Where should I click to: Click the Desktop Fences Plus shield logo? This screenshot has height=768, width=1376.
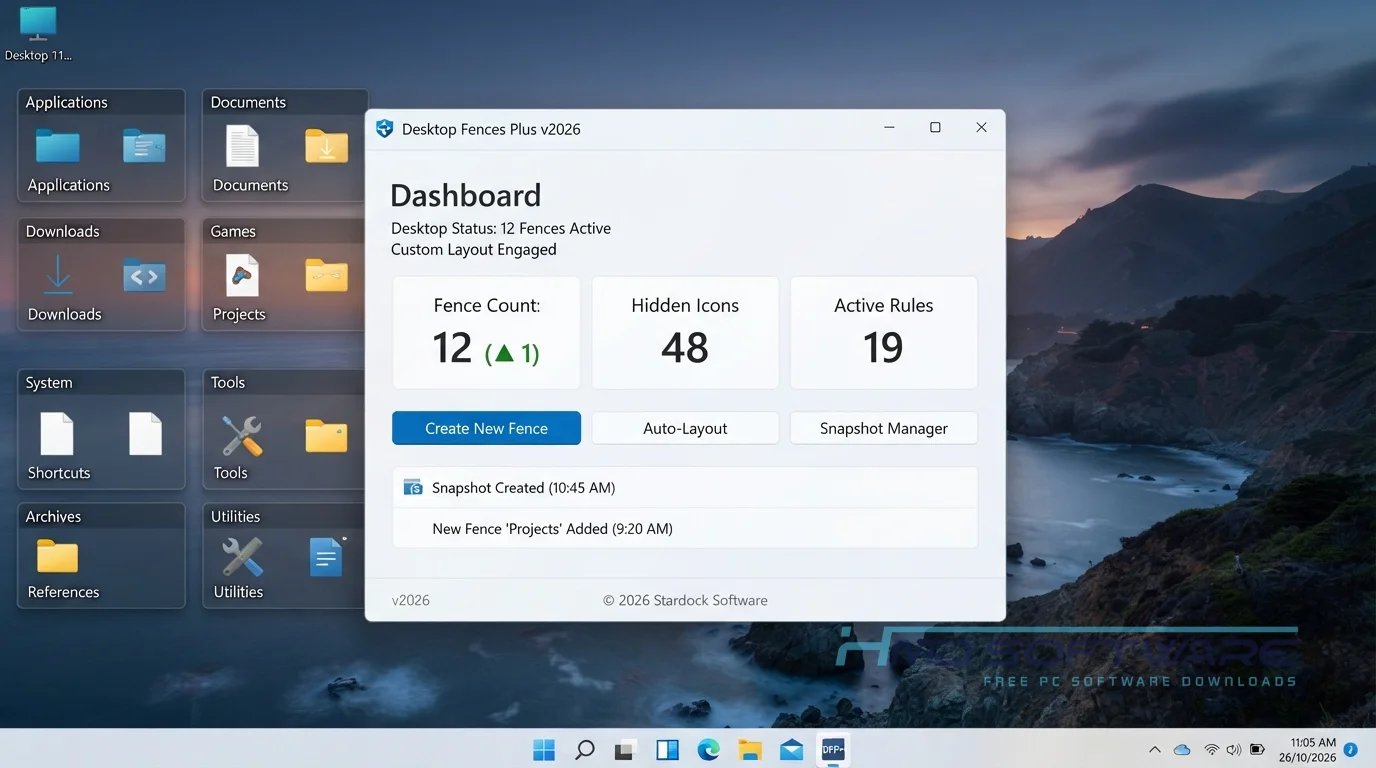384,128
